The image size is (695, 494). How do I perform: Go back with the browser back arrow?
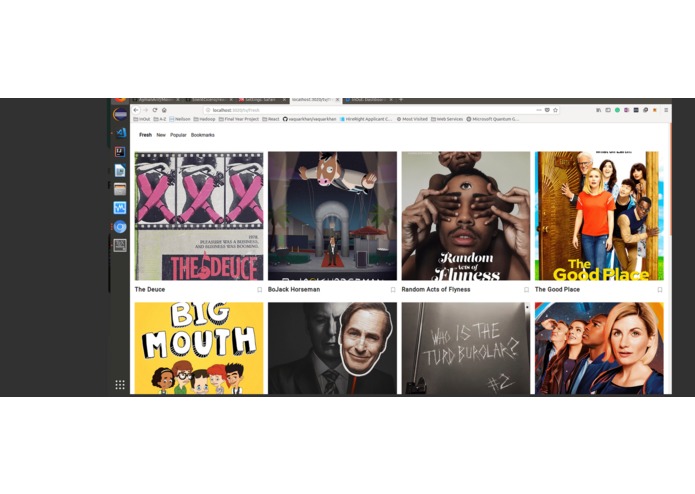(136, 110)
